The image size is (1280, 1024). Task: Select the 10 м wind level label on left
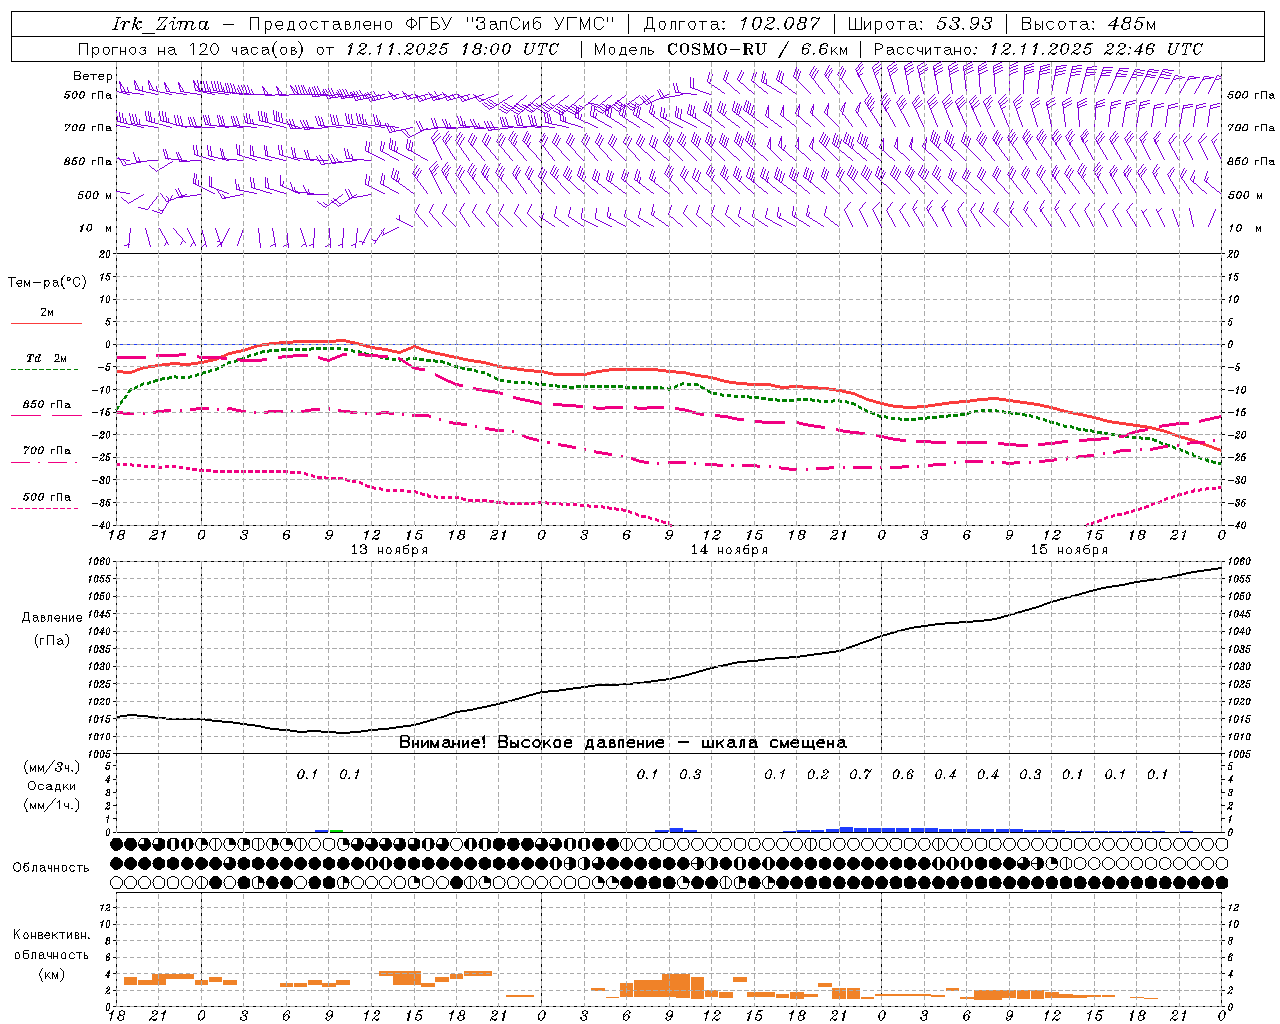coord(95,228)
